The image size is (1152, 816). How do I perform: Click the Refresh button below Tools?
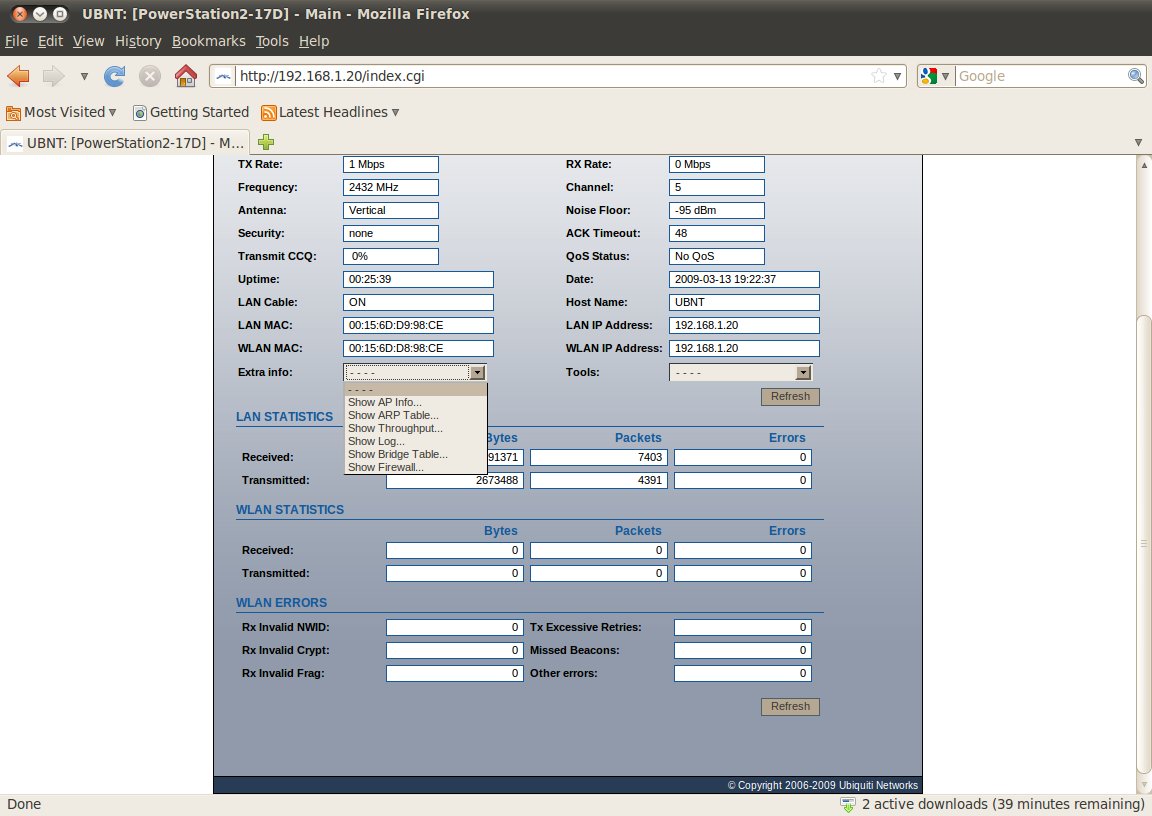pyautogui.click(x=790, y=396)
